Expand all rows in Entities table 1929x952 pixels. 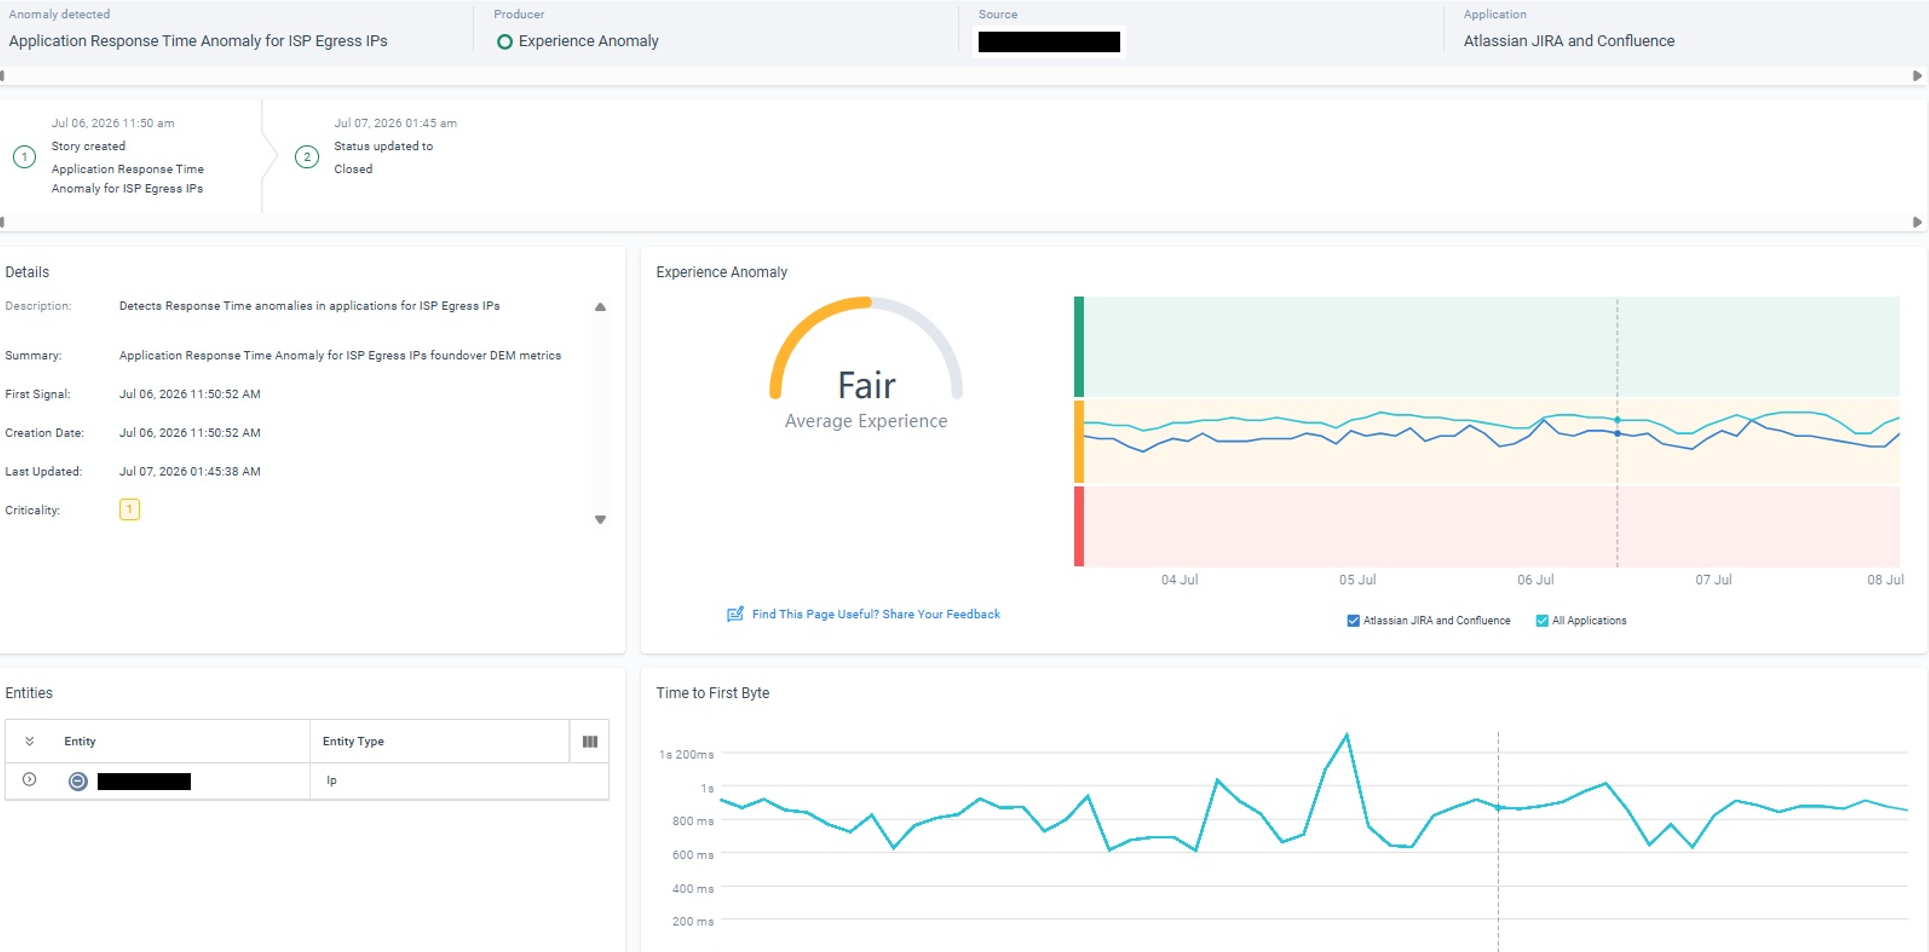coord(30,741)
